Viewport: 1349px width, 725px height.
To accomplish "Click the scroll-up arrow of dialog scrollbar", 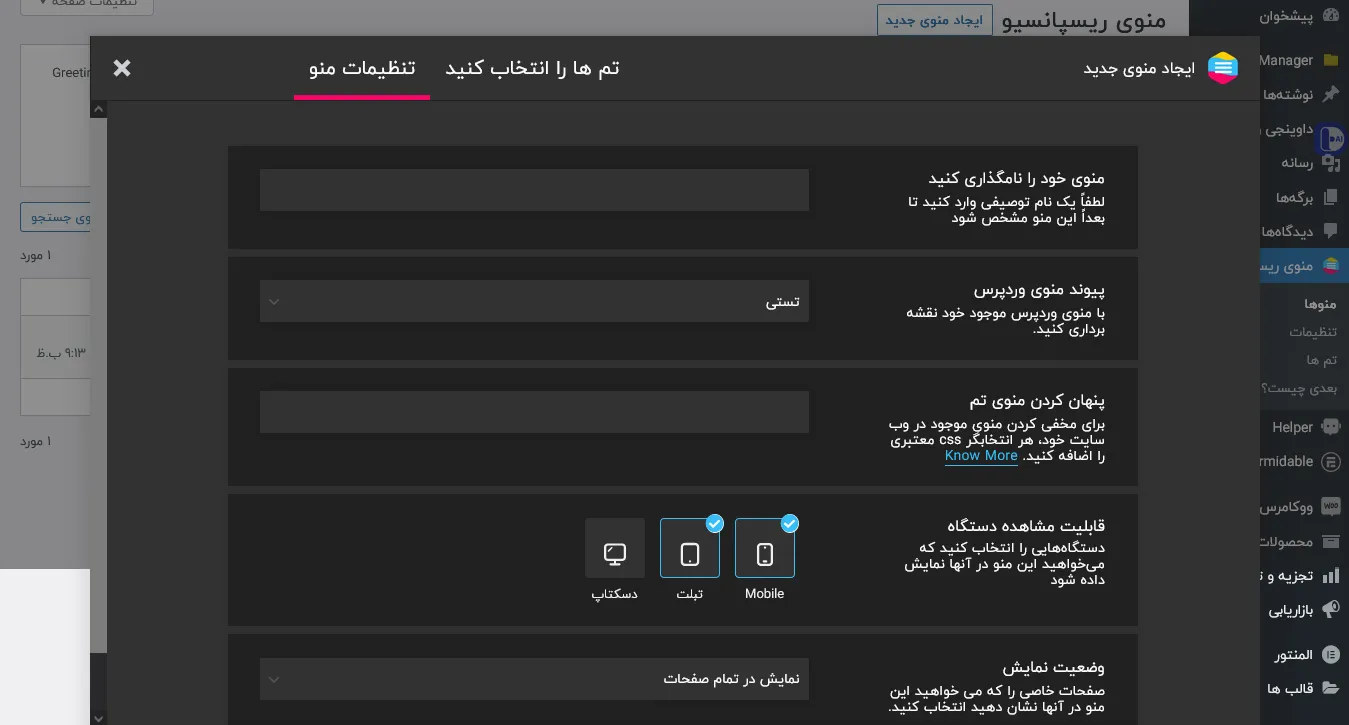I will (98, 109).
